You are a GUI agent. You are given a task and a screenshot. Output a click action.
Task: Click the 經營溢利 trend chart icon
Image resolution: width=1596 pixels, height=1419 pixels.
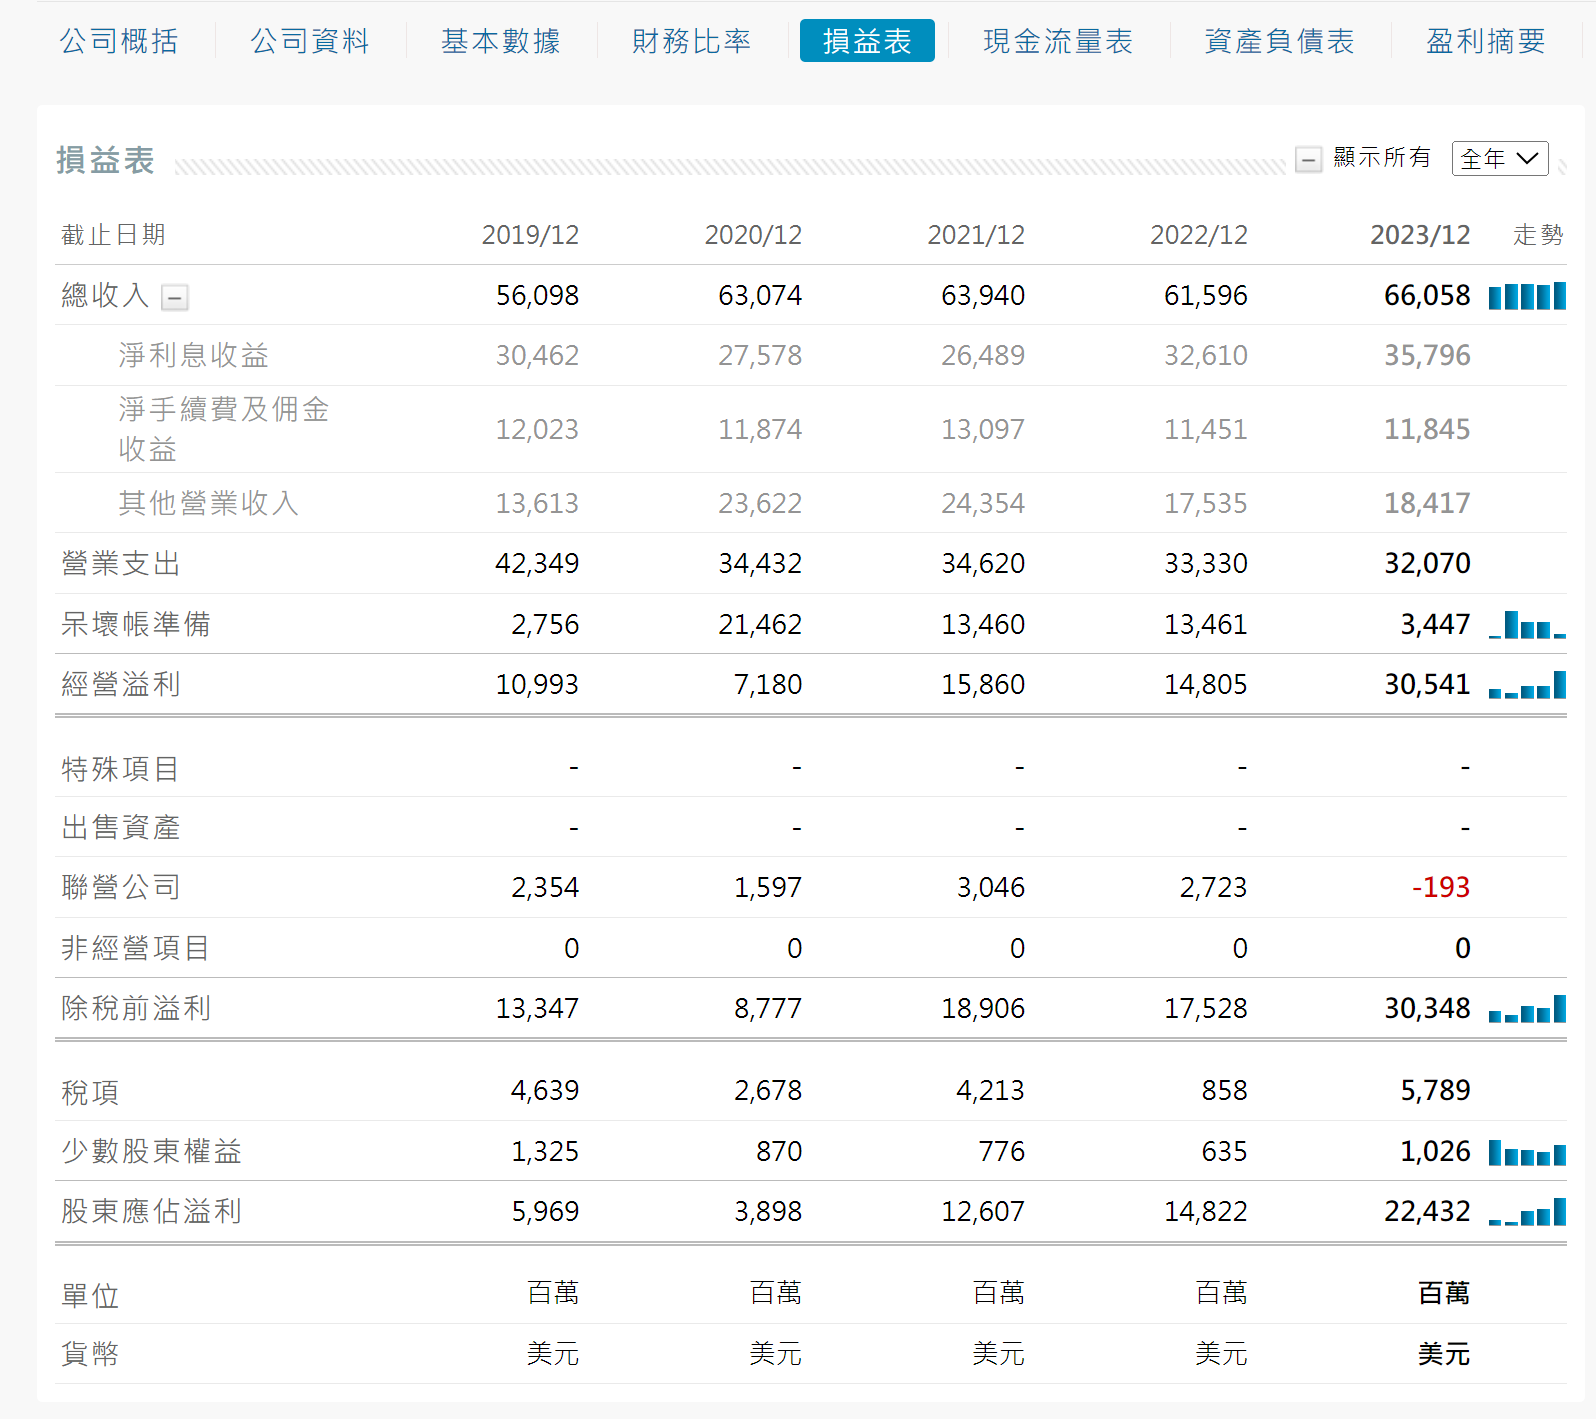(1527, 685)
